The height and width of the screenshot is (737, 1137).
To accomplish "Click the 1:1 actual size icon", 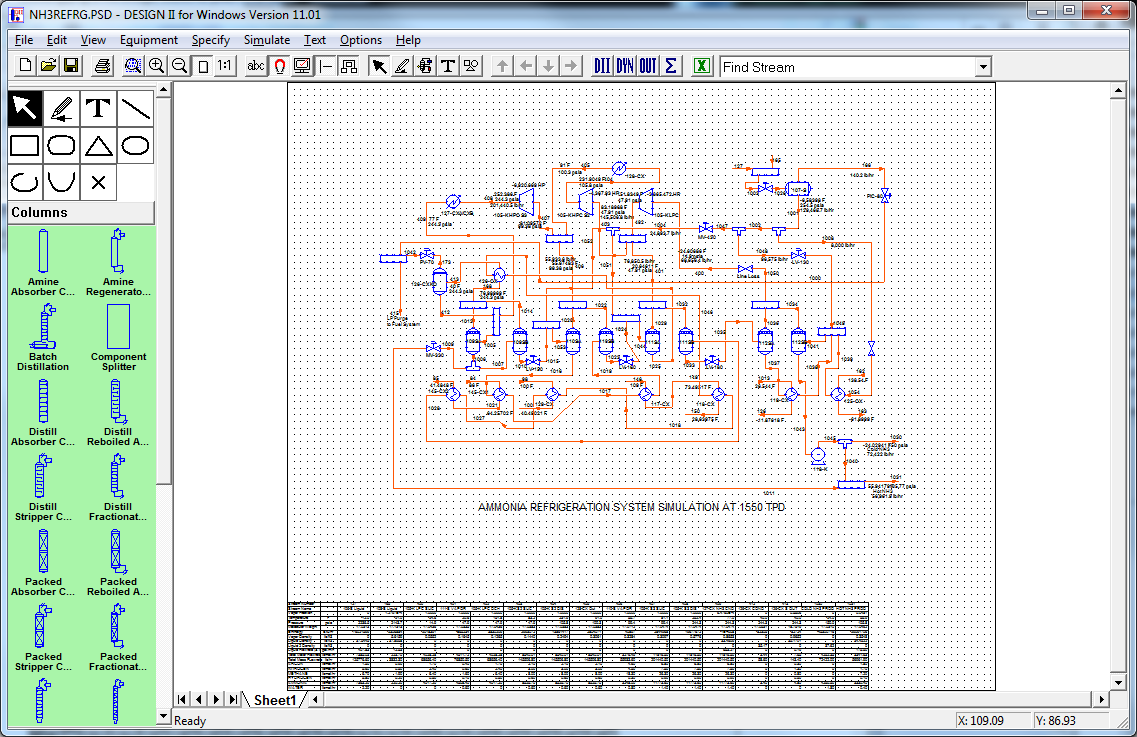I will [225, 66].
